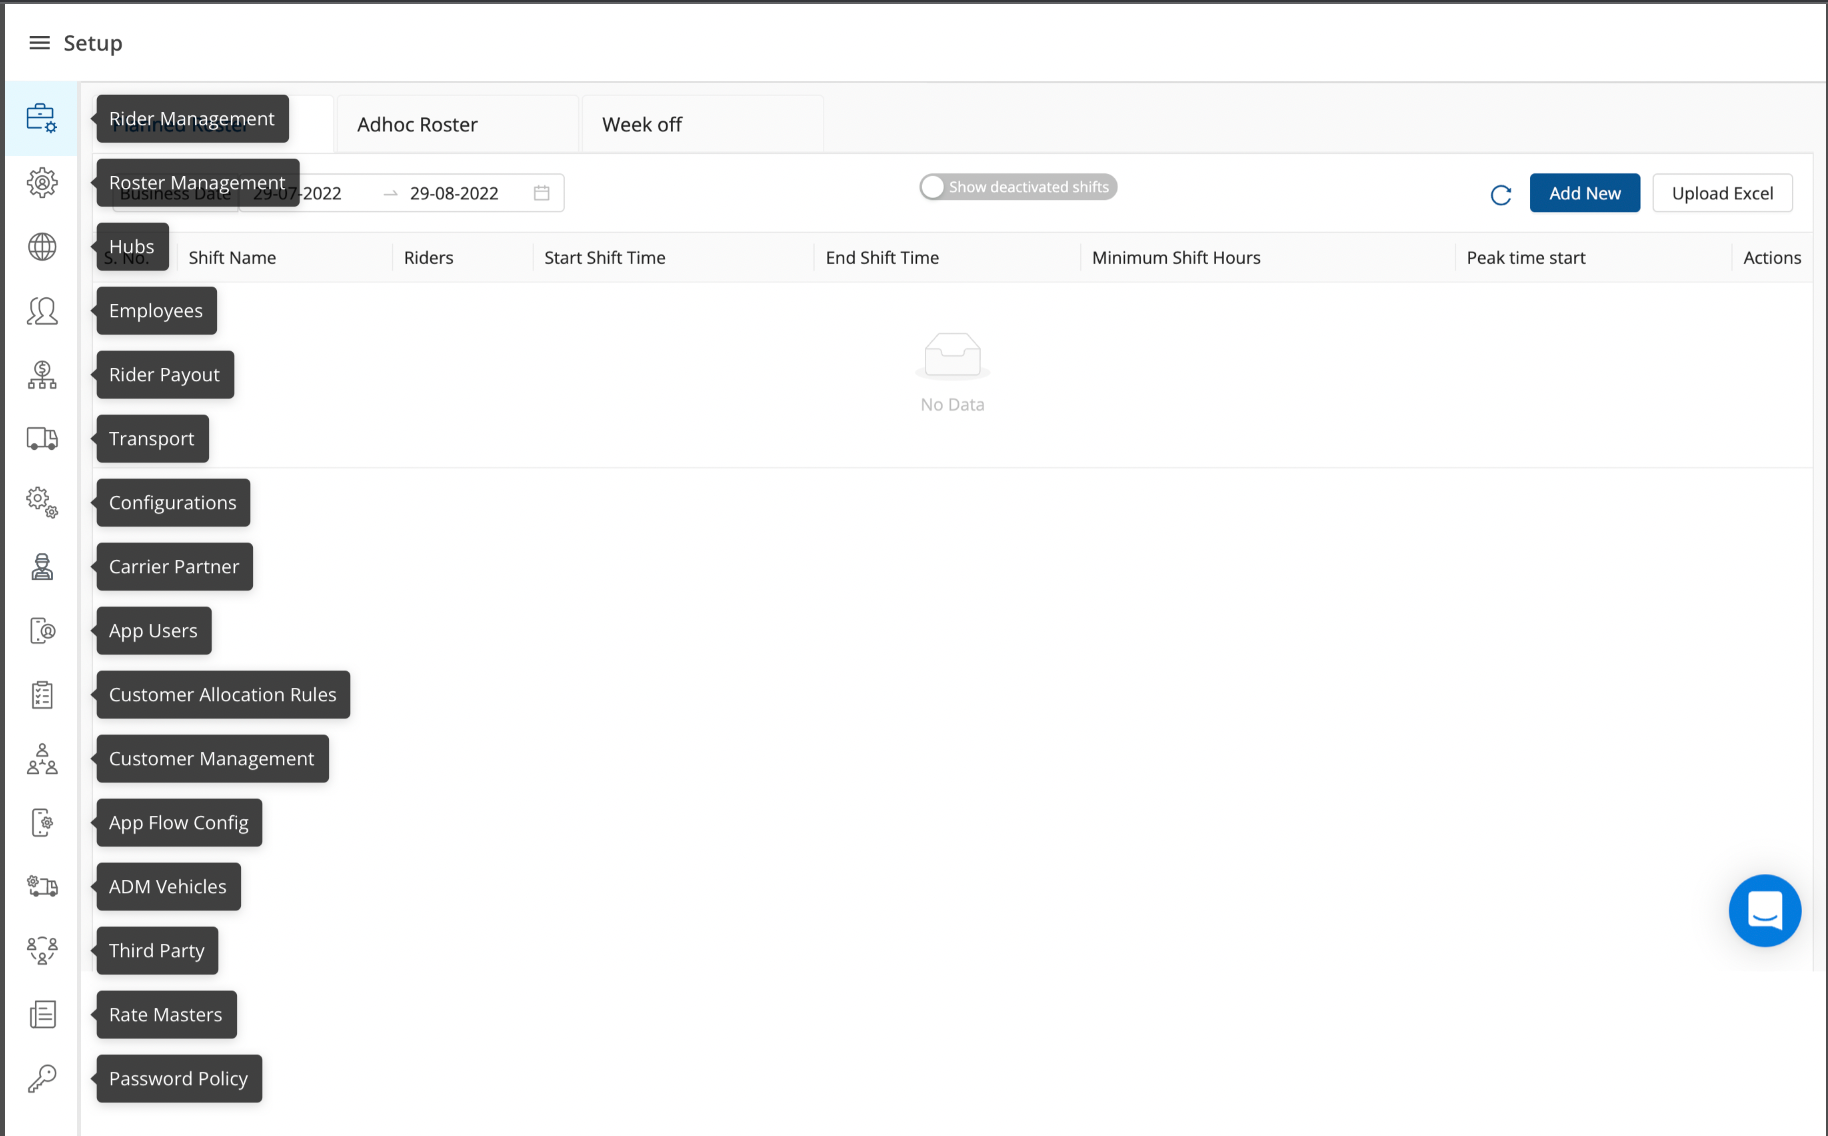Click the end date 29-08-2022 field

pos(454,194)
